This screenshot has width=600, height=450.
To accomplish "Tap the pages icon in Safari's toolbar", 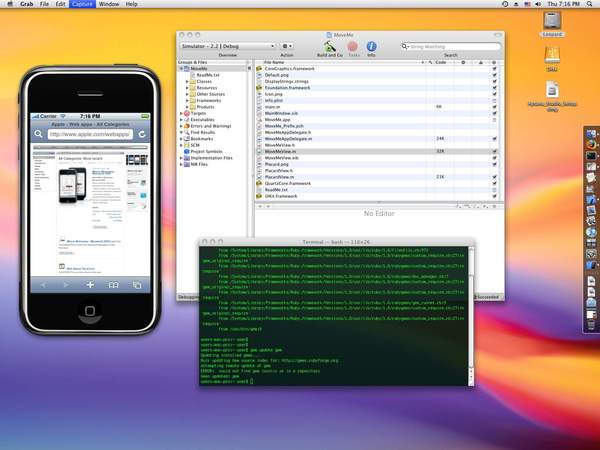I will tap(138, 285).
